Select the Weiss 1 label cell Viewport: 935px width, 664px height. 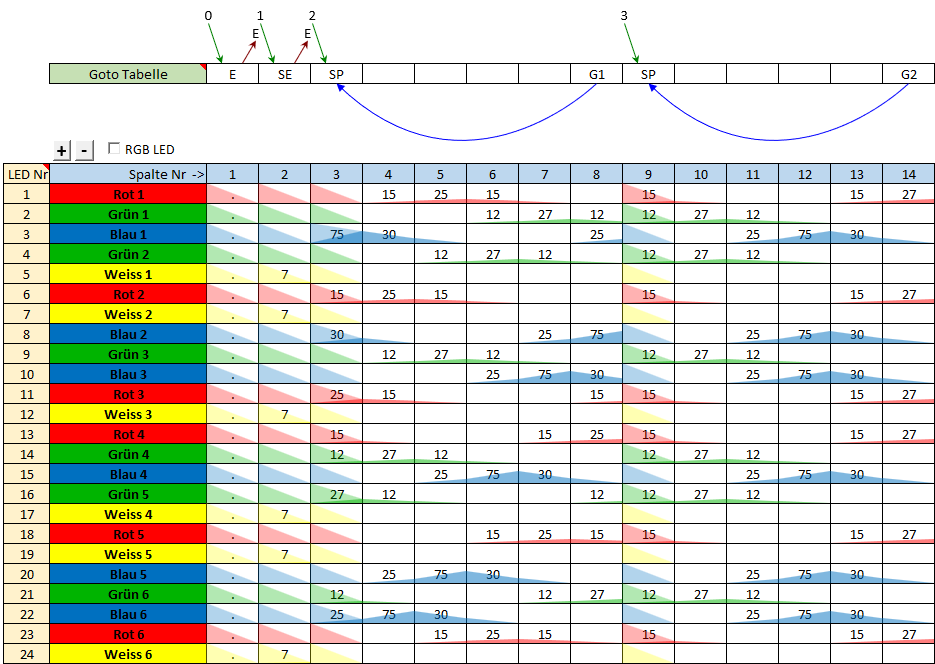click(128, 274)
